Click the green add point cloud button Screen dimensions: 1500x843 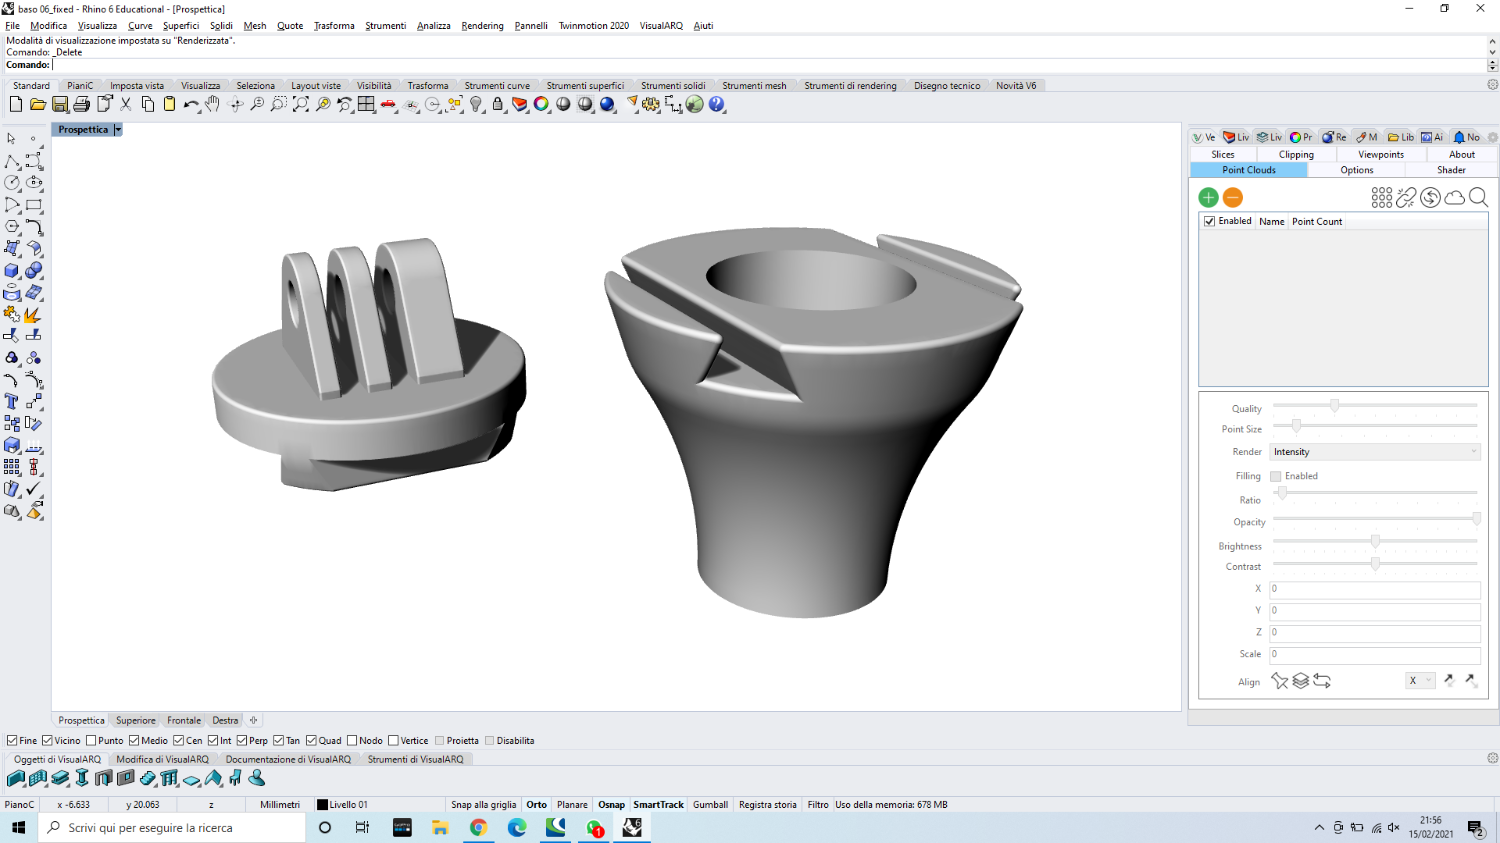click(1208, 198)
